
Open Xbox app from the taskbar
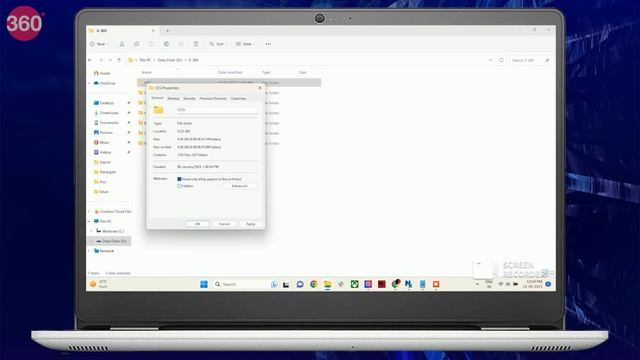click(354, 284)
